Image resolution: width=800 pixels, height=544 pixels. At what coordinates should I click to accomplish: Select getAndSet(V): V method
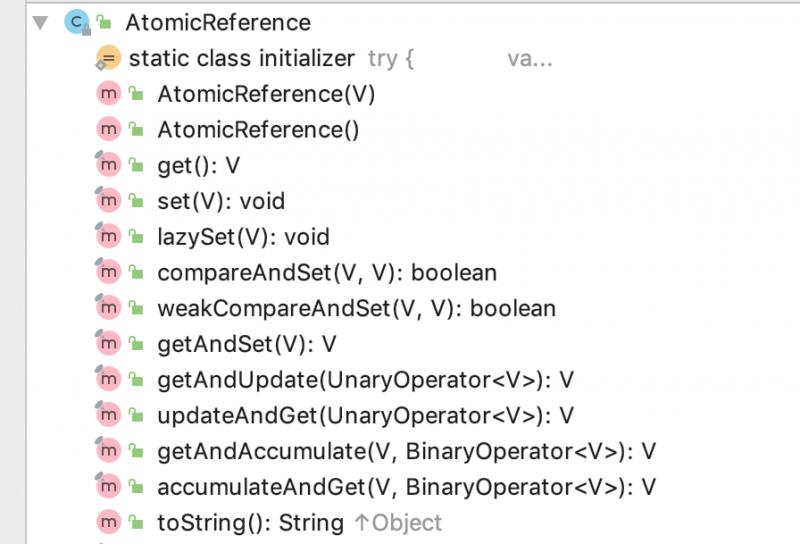[247, 344]
